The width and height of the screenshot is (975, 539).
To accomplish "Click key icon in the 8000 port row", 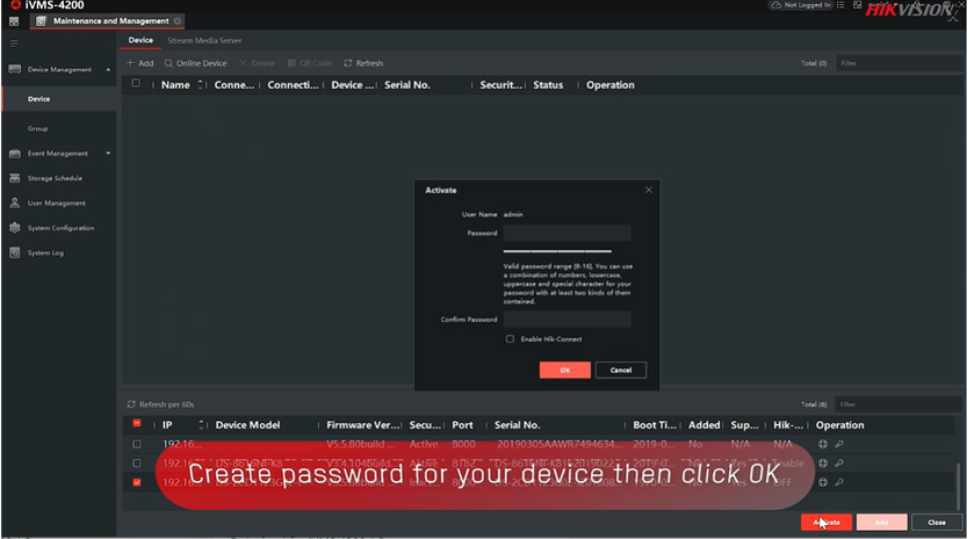I will pyautogui.click(x=839, y=445).
